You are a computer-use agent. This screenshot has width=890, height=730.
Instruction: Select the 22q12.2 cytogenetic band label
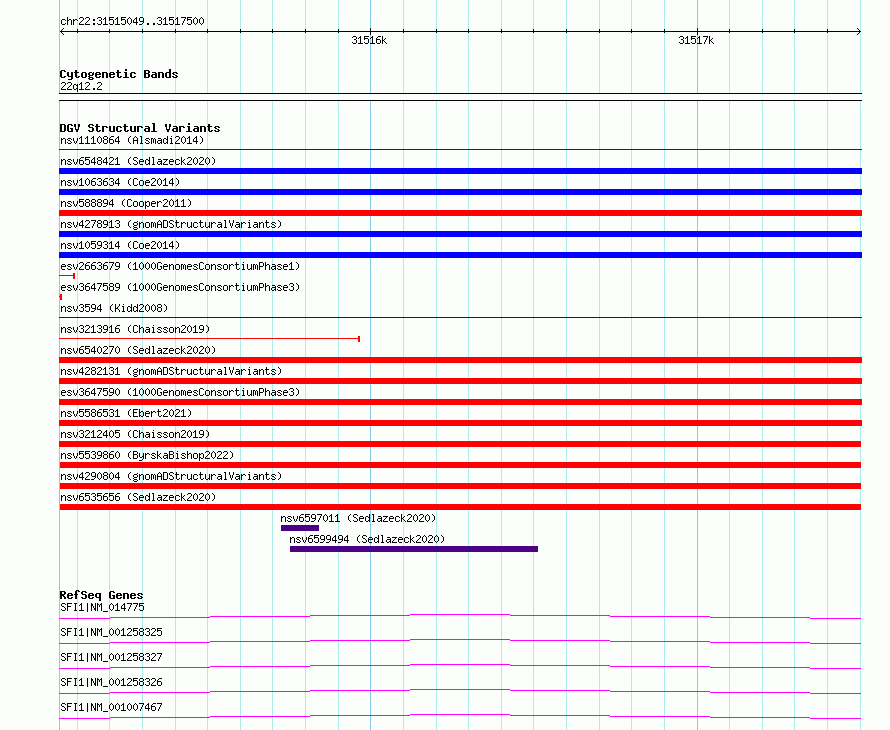[81, 86]
